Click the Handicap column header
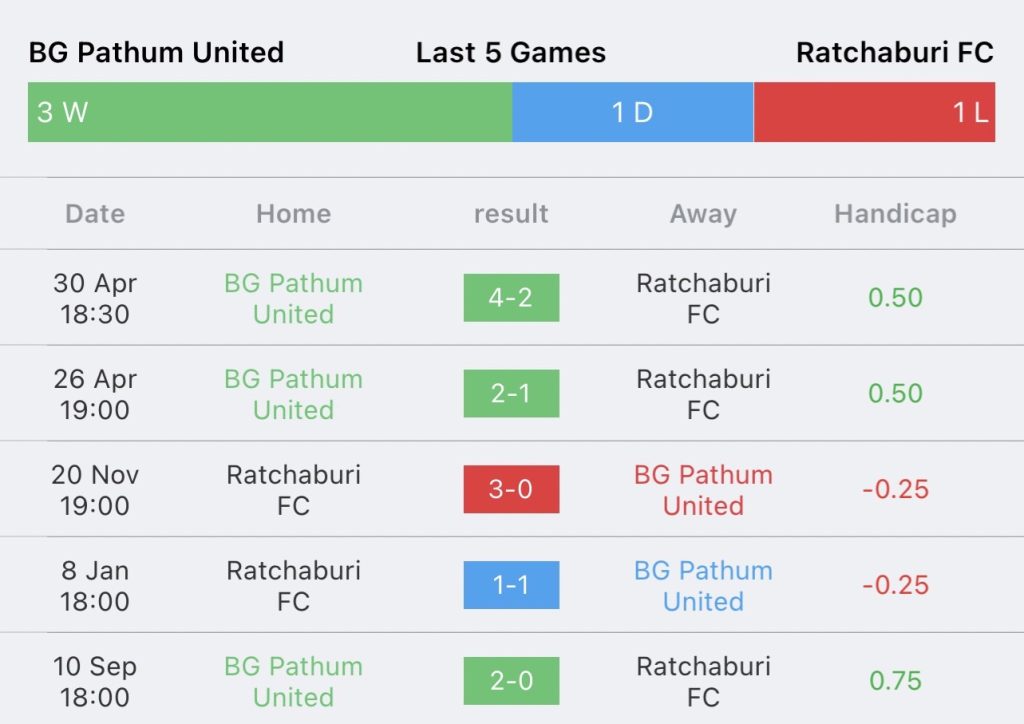 pyautogui.click(x=895, y=214)
